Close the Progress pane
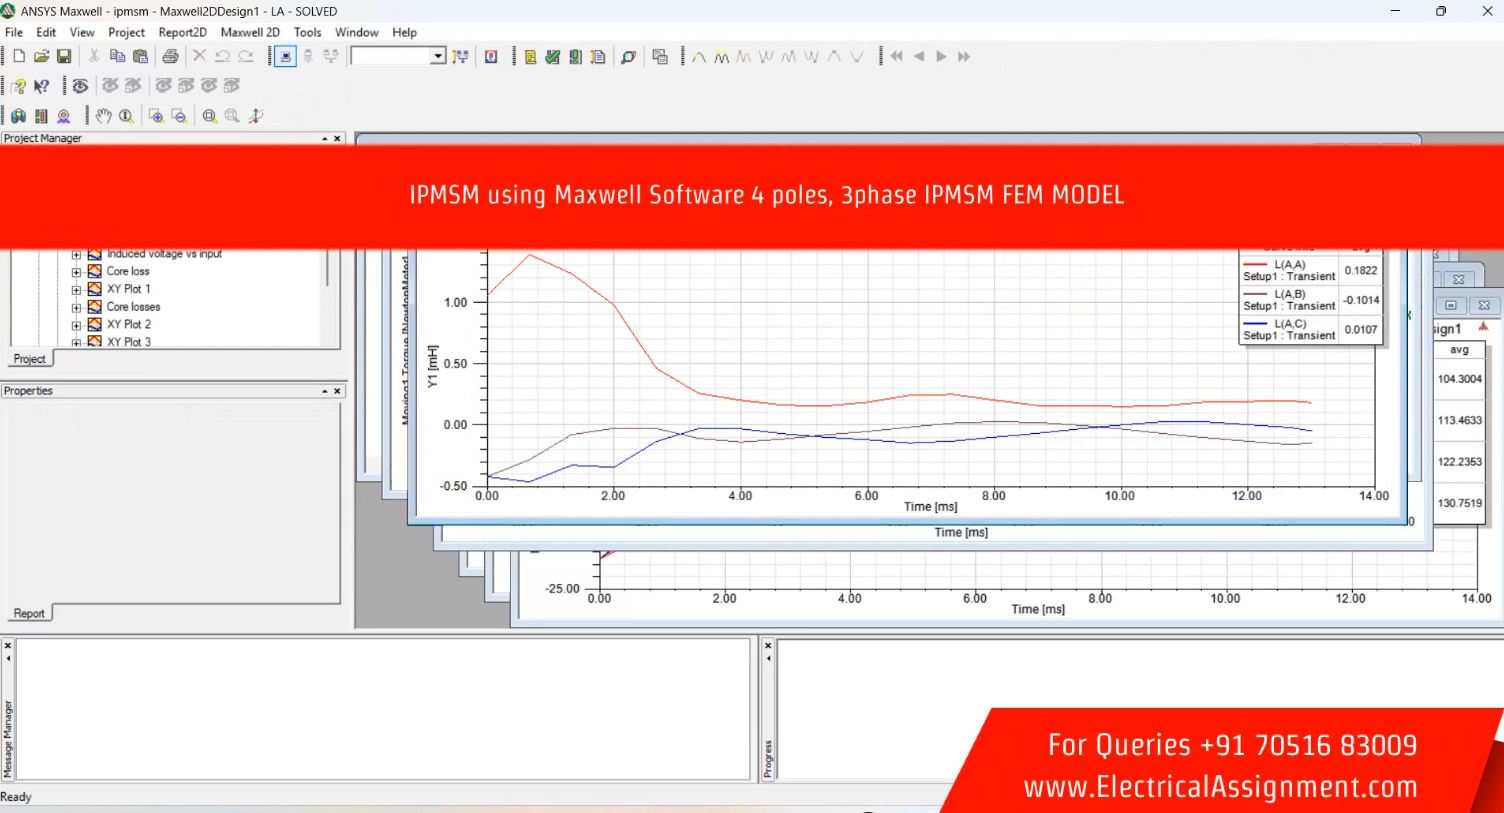This screenshot has height=813, width=1504. (x=768, y=645)
